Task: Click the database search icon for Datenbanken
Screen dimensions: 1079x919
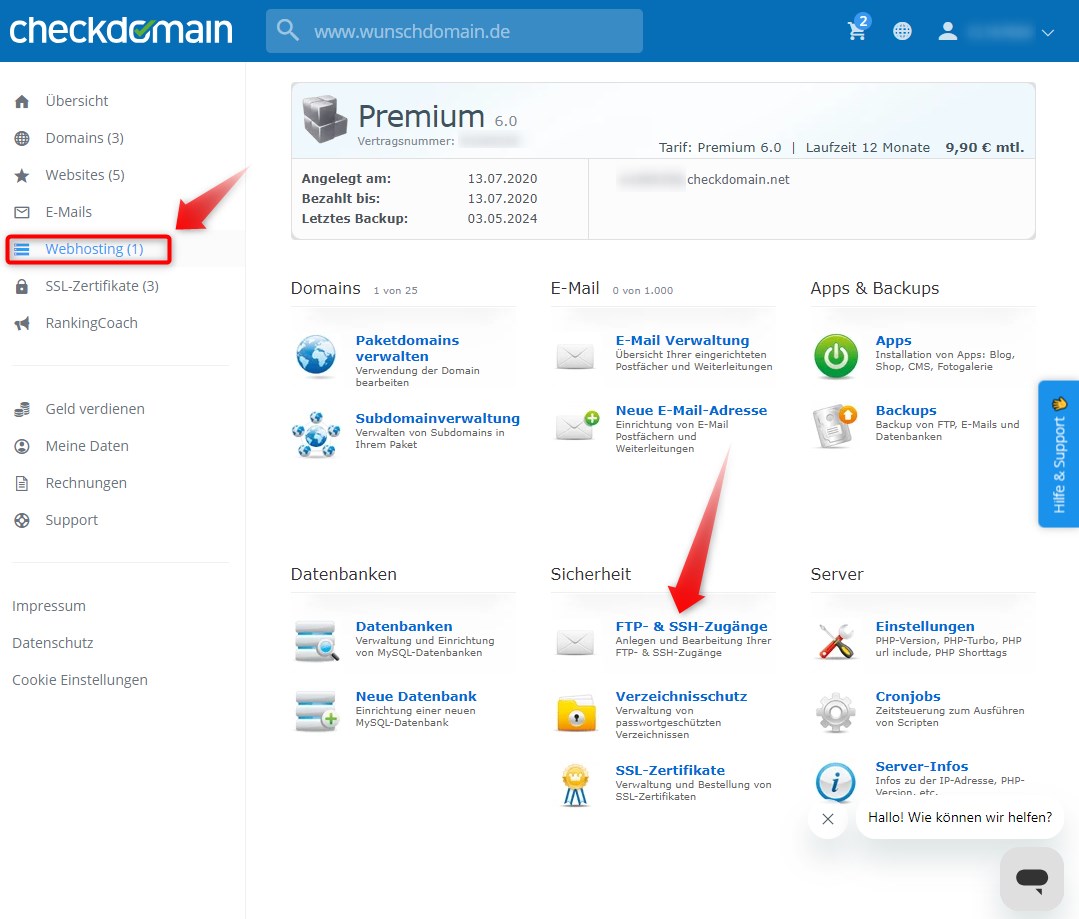Action: click(x=317, y=641)
